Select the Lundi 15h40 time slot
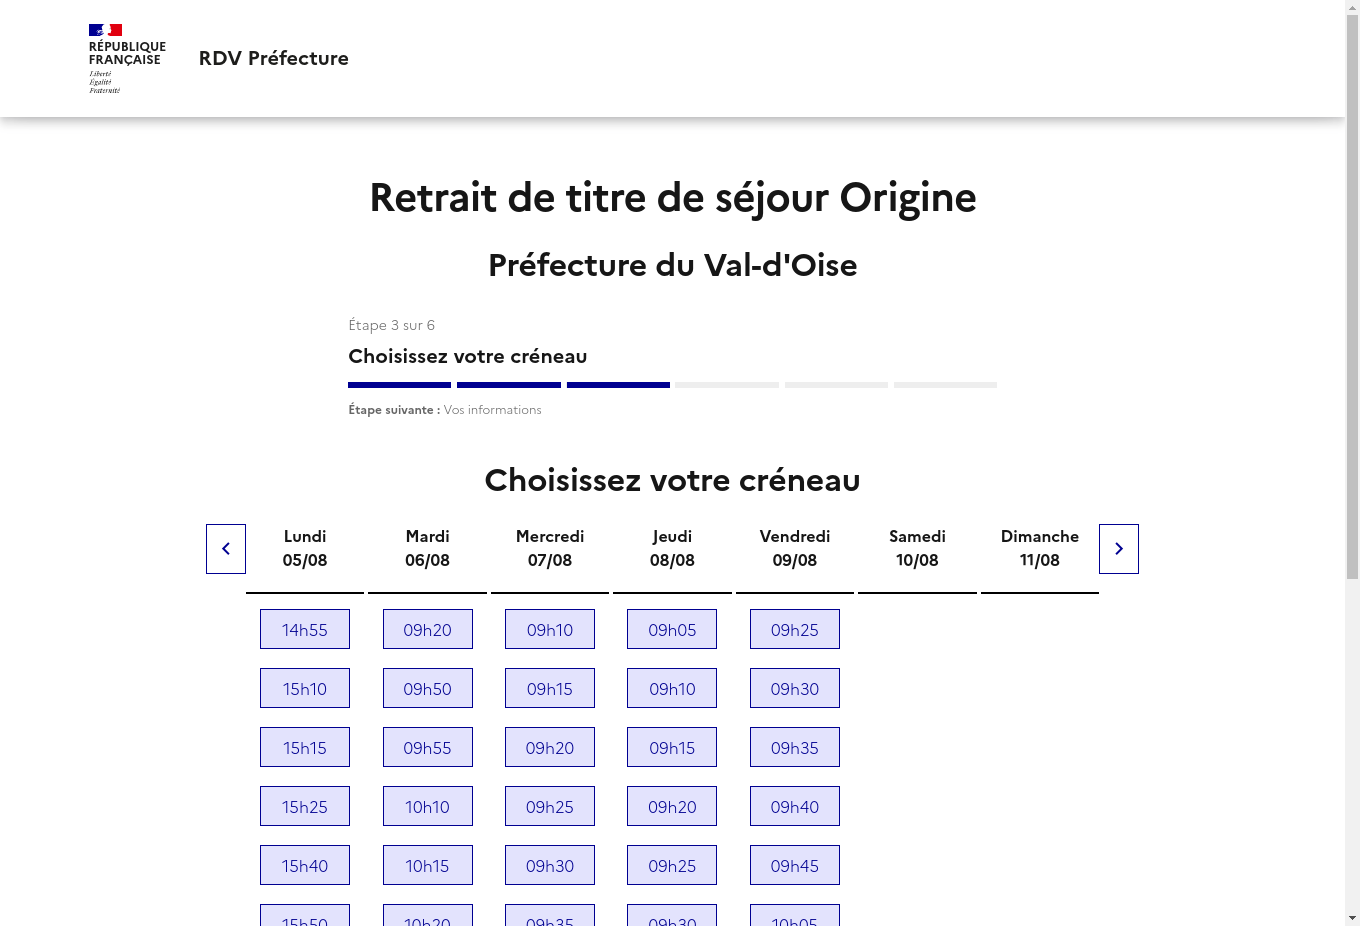The width and height of the screenshot is (1360, 926). (x=305, y=865)
